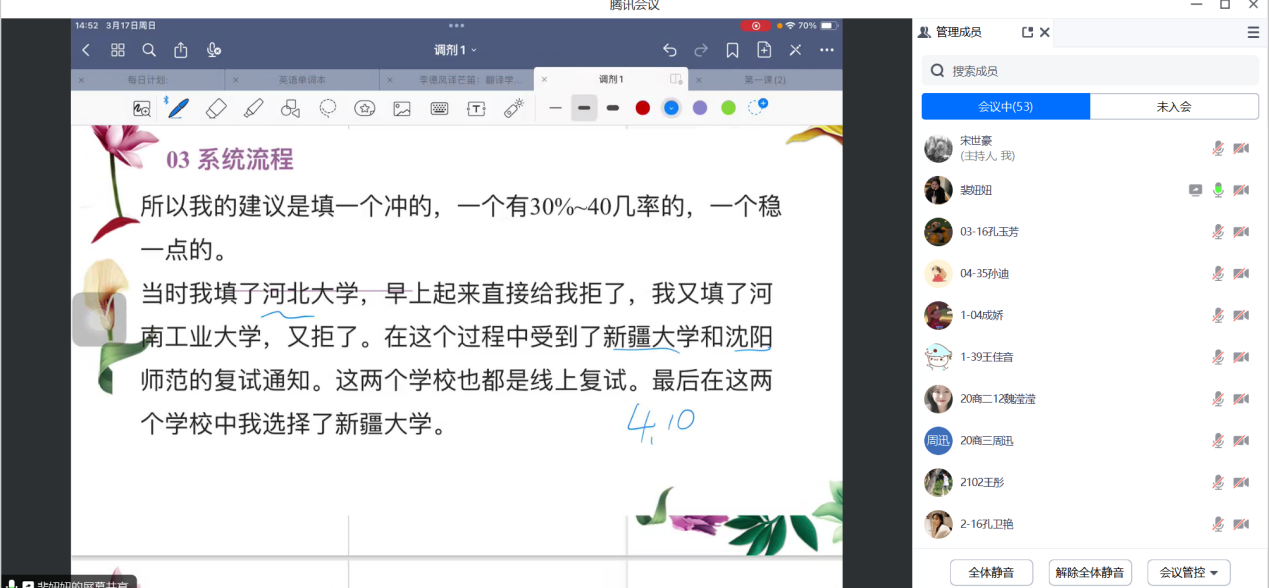
Task: Click the 搜索成员 search field
Action: coord(1090,71)
